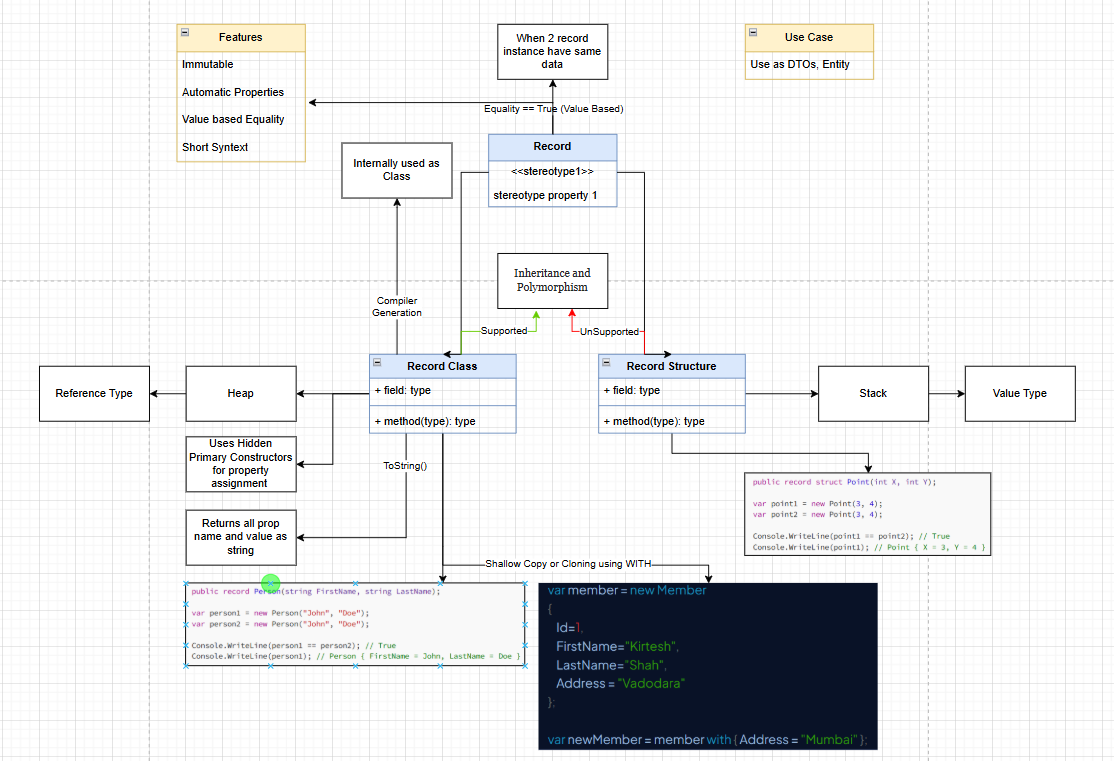The width and height of the screenshot is (1114, 761).
Task: Select the Heap box
Action: tap(241, 393)
